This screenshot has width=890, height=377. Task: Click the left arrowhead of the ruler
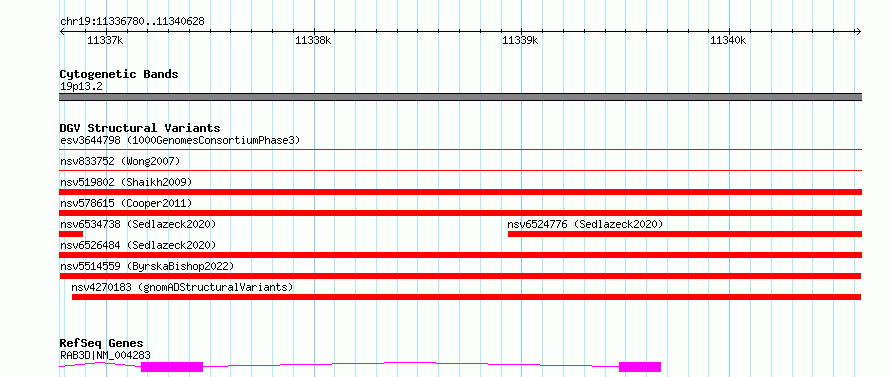tap(62, 31)
